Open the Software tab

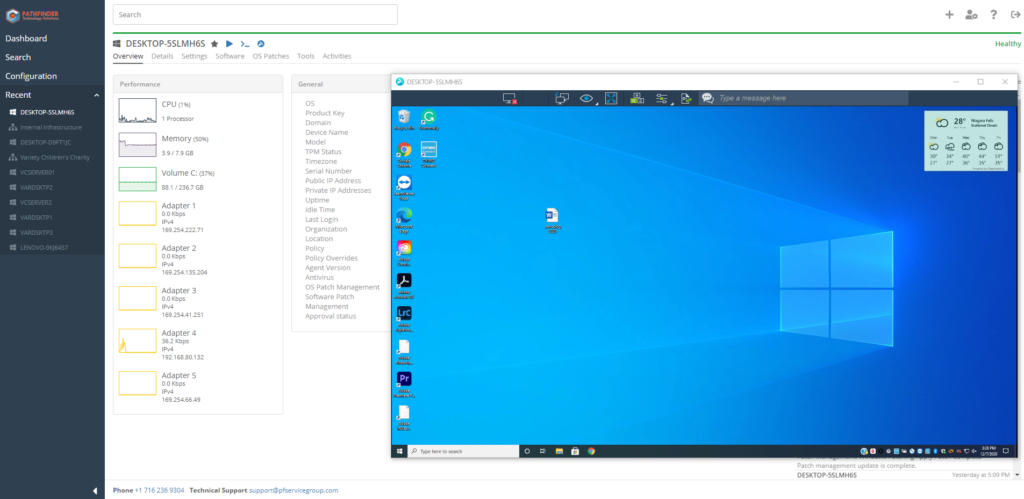pos(230,57)
